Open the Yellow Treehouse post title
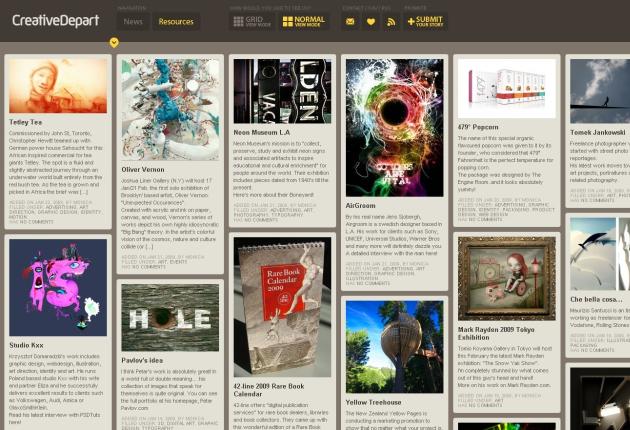 pos(373,402)
